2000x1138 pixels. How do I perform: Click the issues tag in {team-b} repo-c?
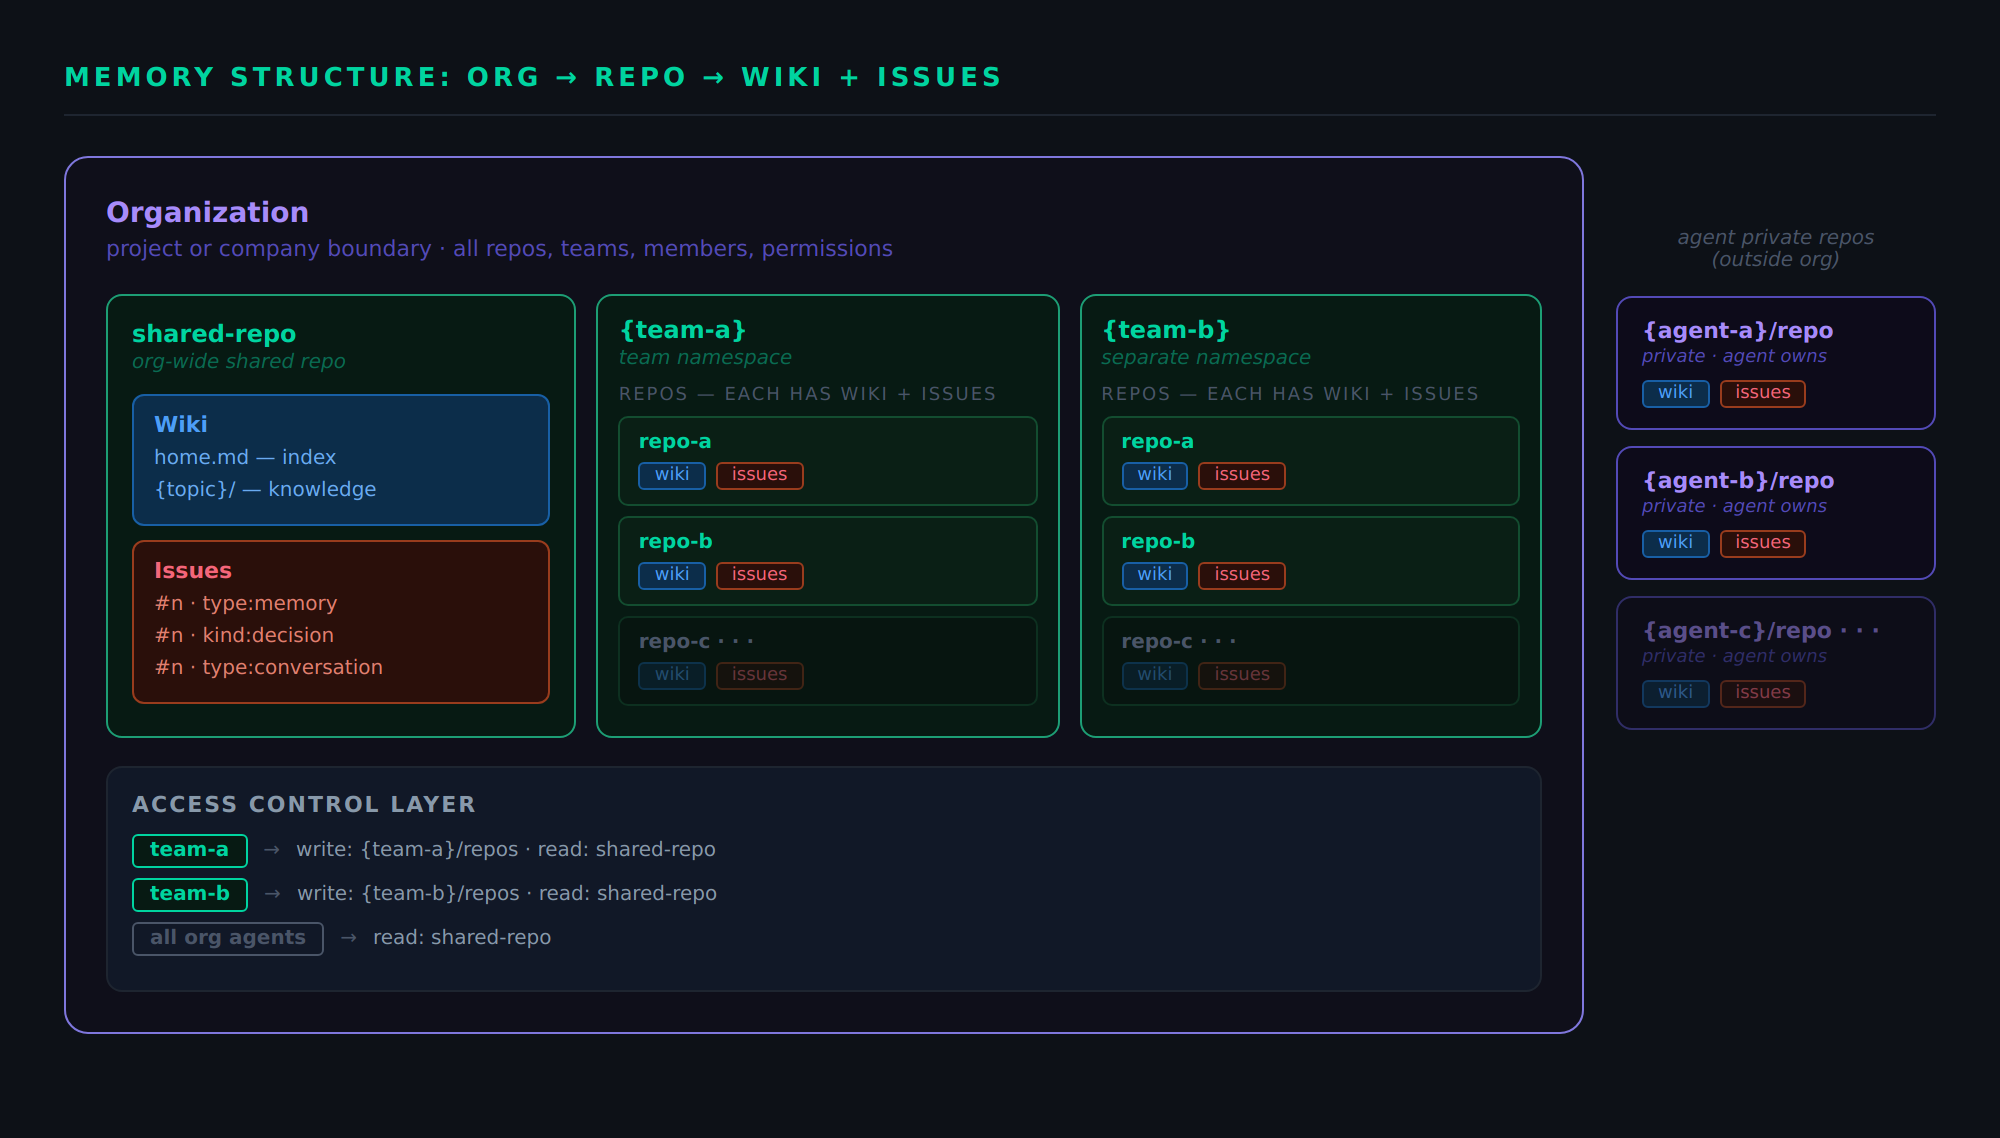tap(1242, 675)
